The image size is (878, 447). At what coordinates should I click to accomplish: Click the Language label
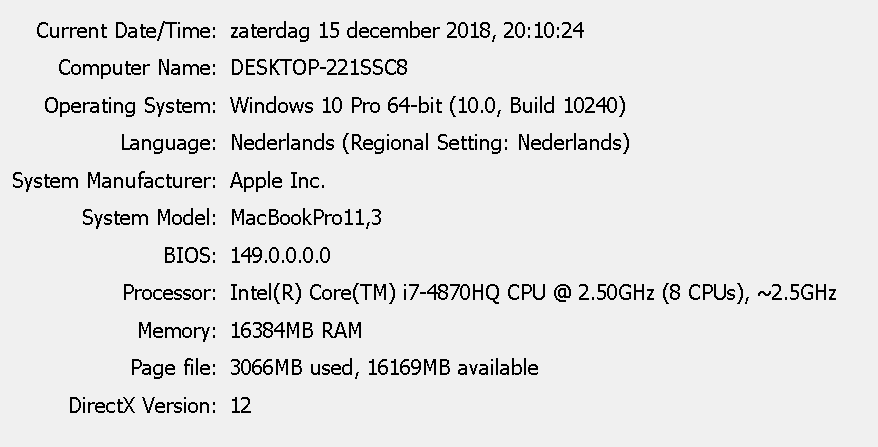tap(168, 143)
